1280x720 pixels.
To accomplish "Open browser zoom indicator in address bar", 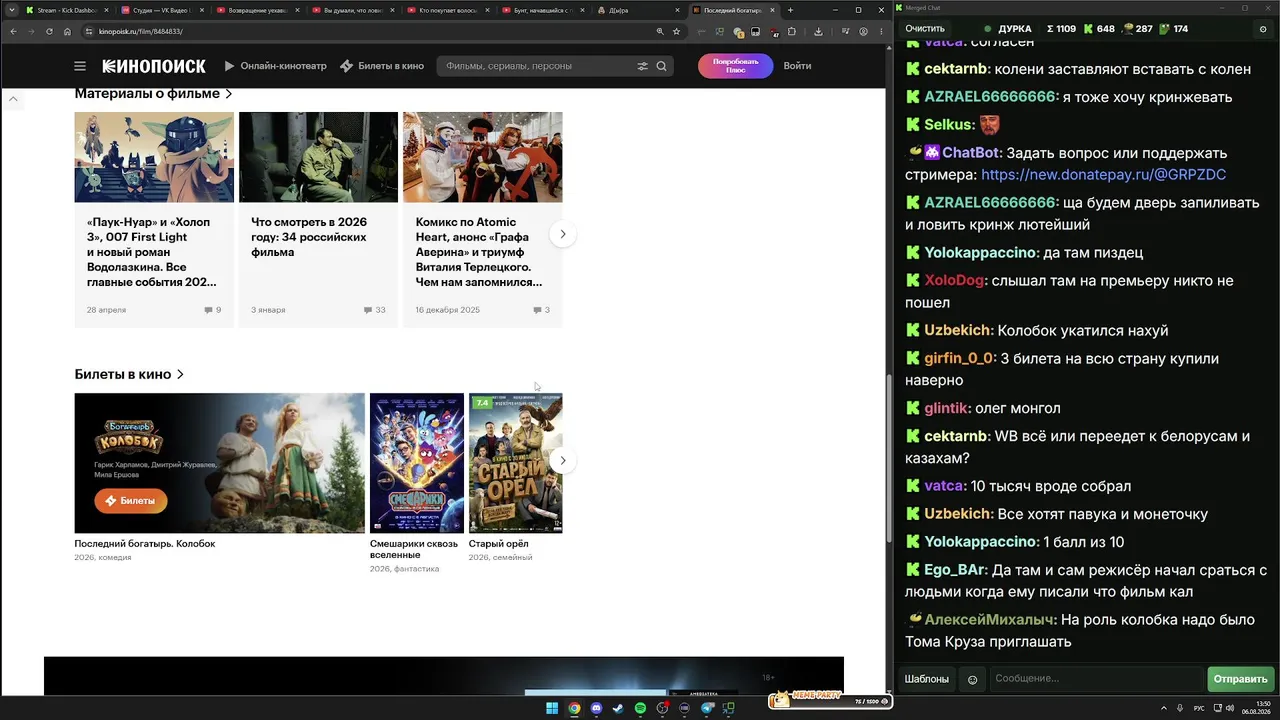I will point(660,31).
